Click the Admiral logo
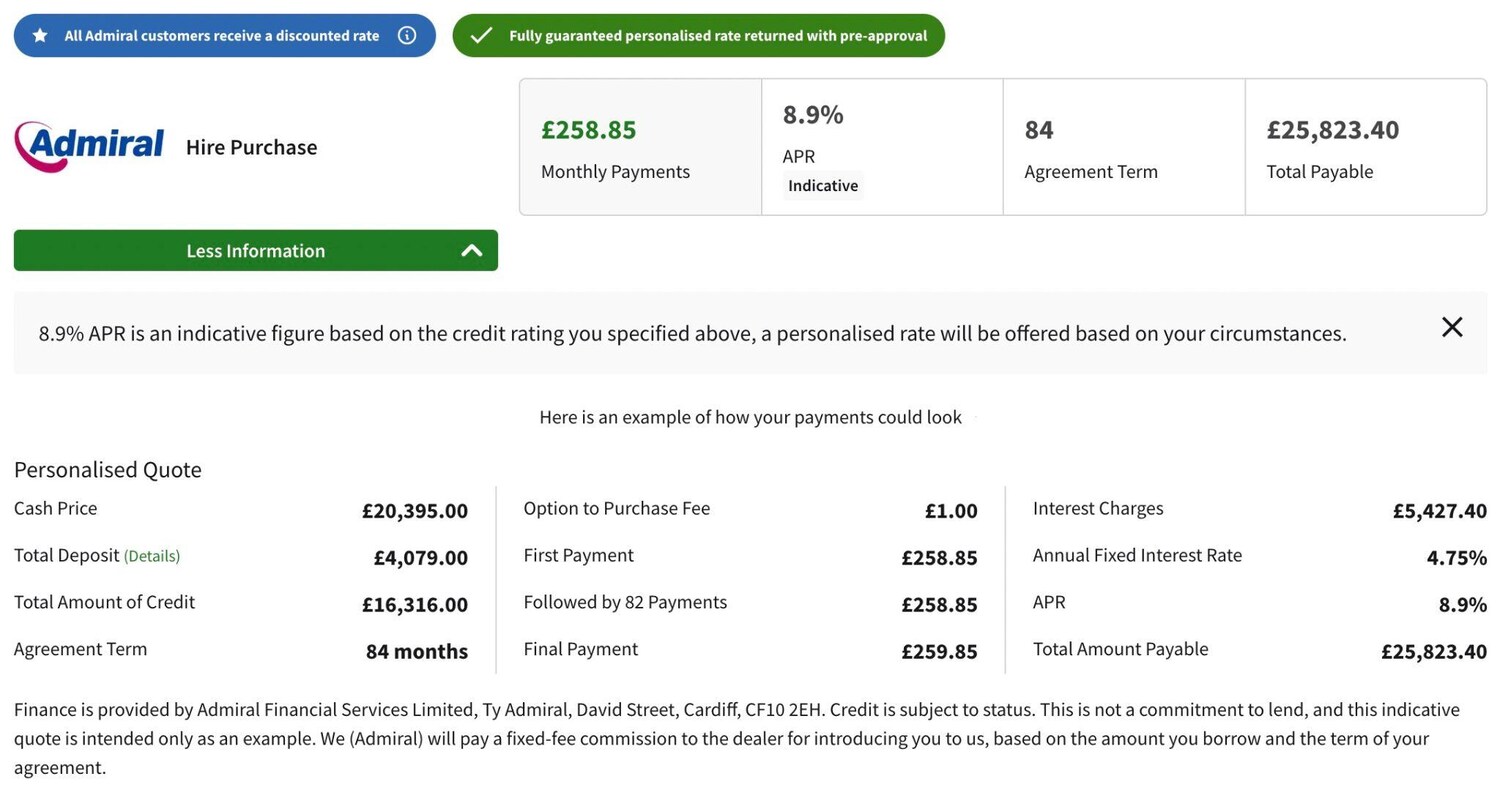The image size is (1500, 790). tap(89, 147)
